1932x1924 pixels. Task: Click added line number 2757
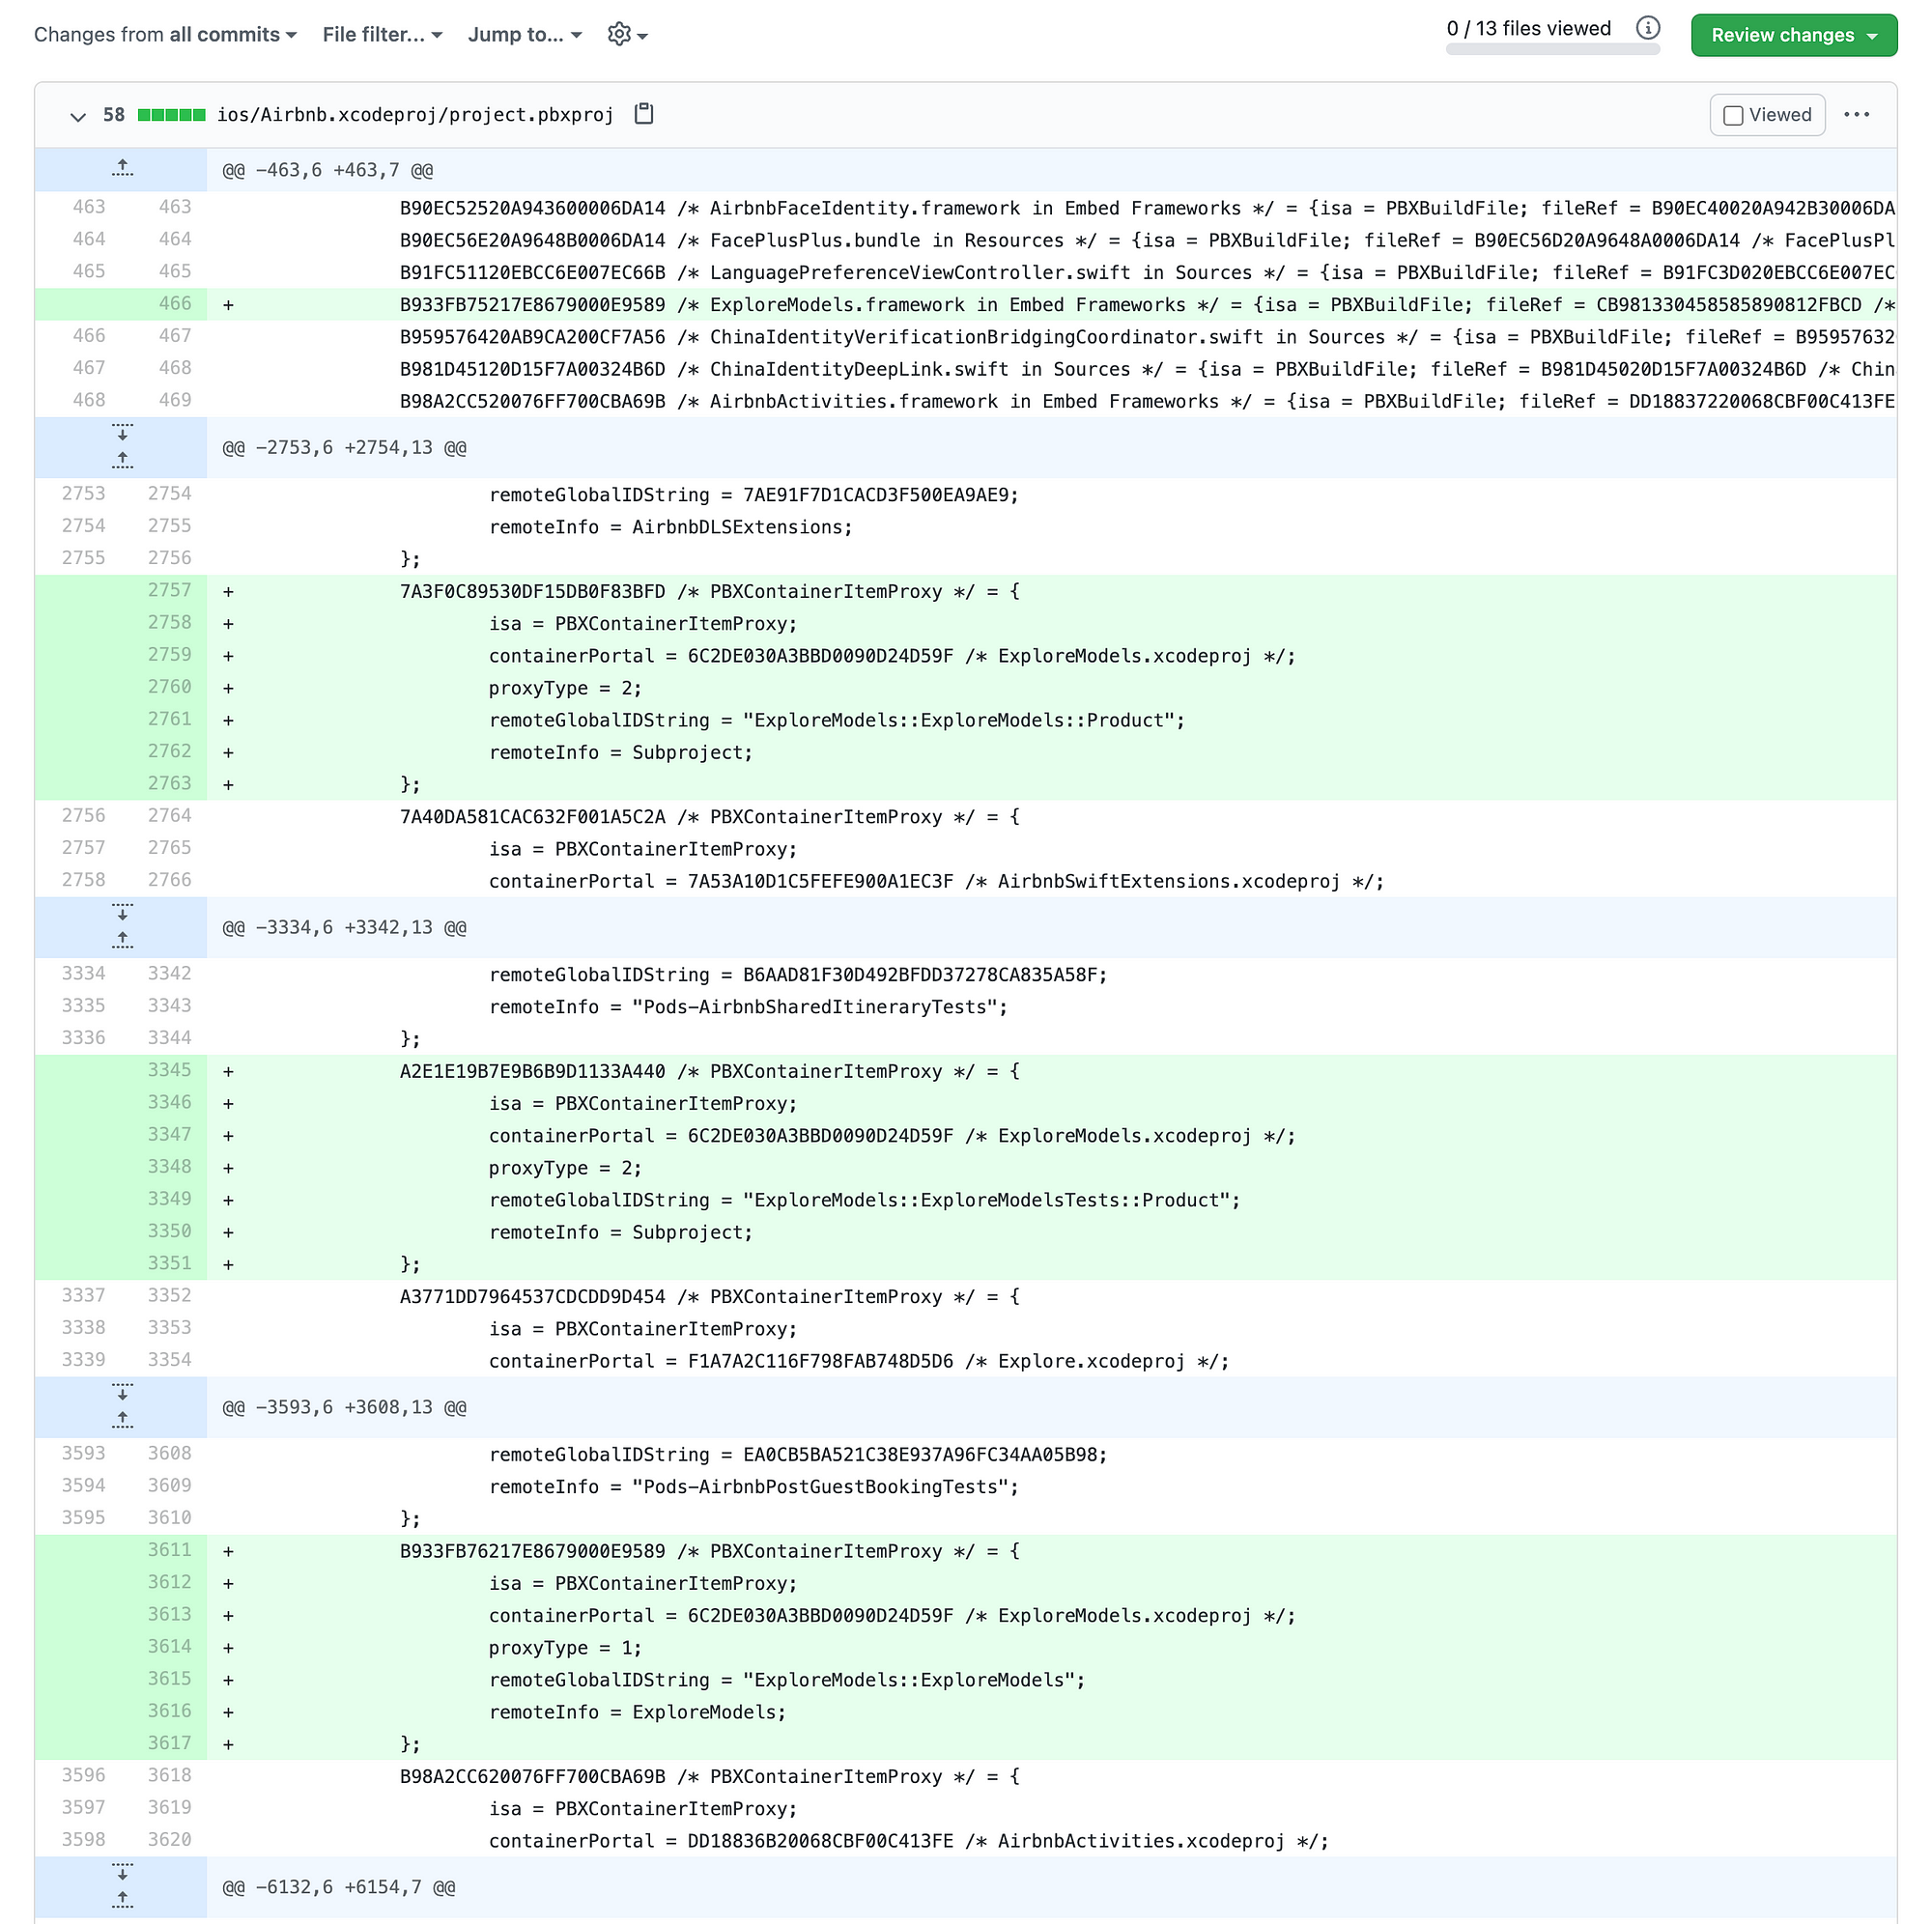coord(169,590)
